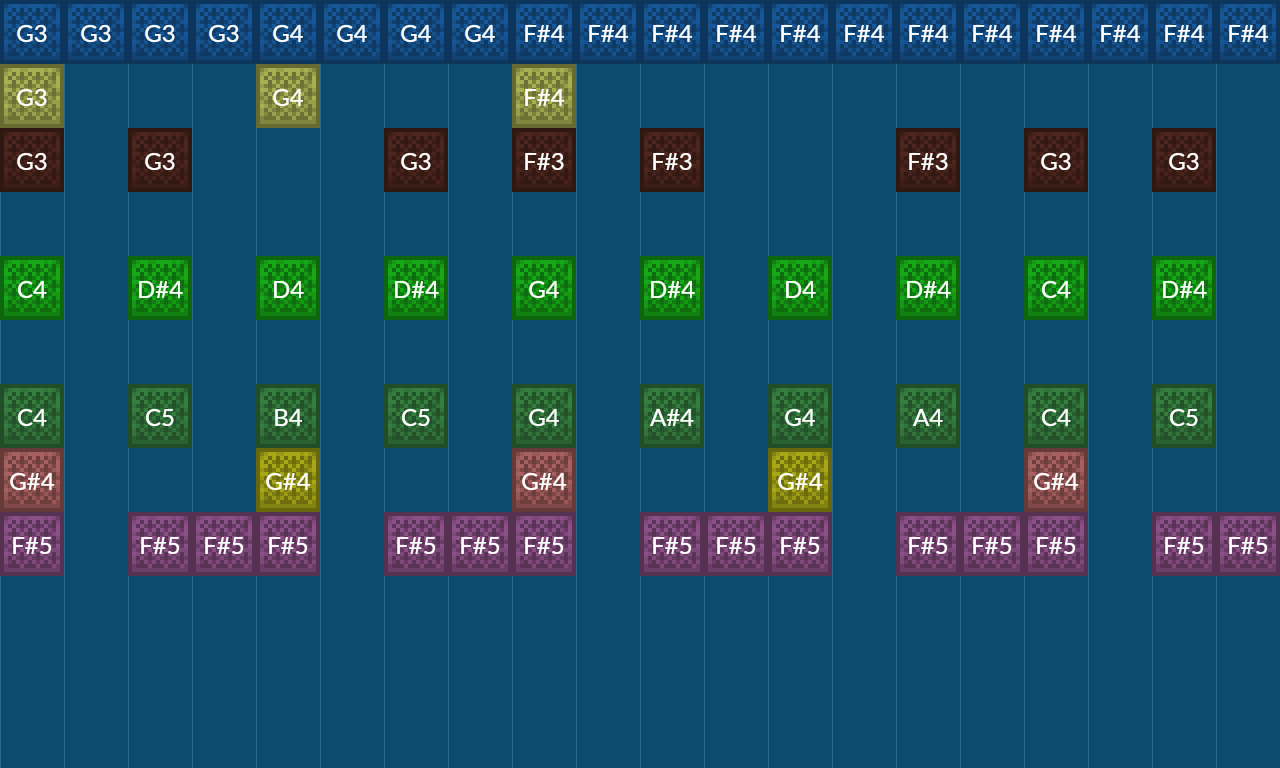Click the olive-yellow G4 block below the top row
The image size is (1280, 768).
(x=288, y=96)
